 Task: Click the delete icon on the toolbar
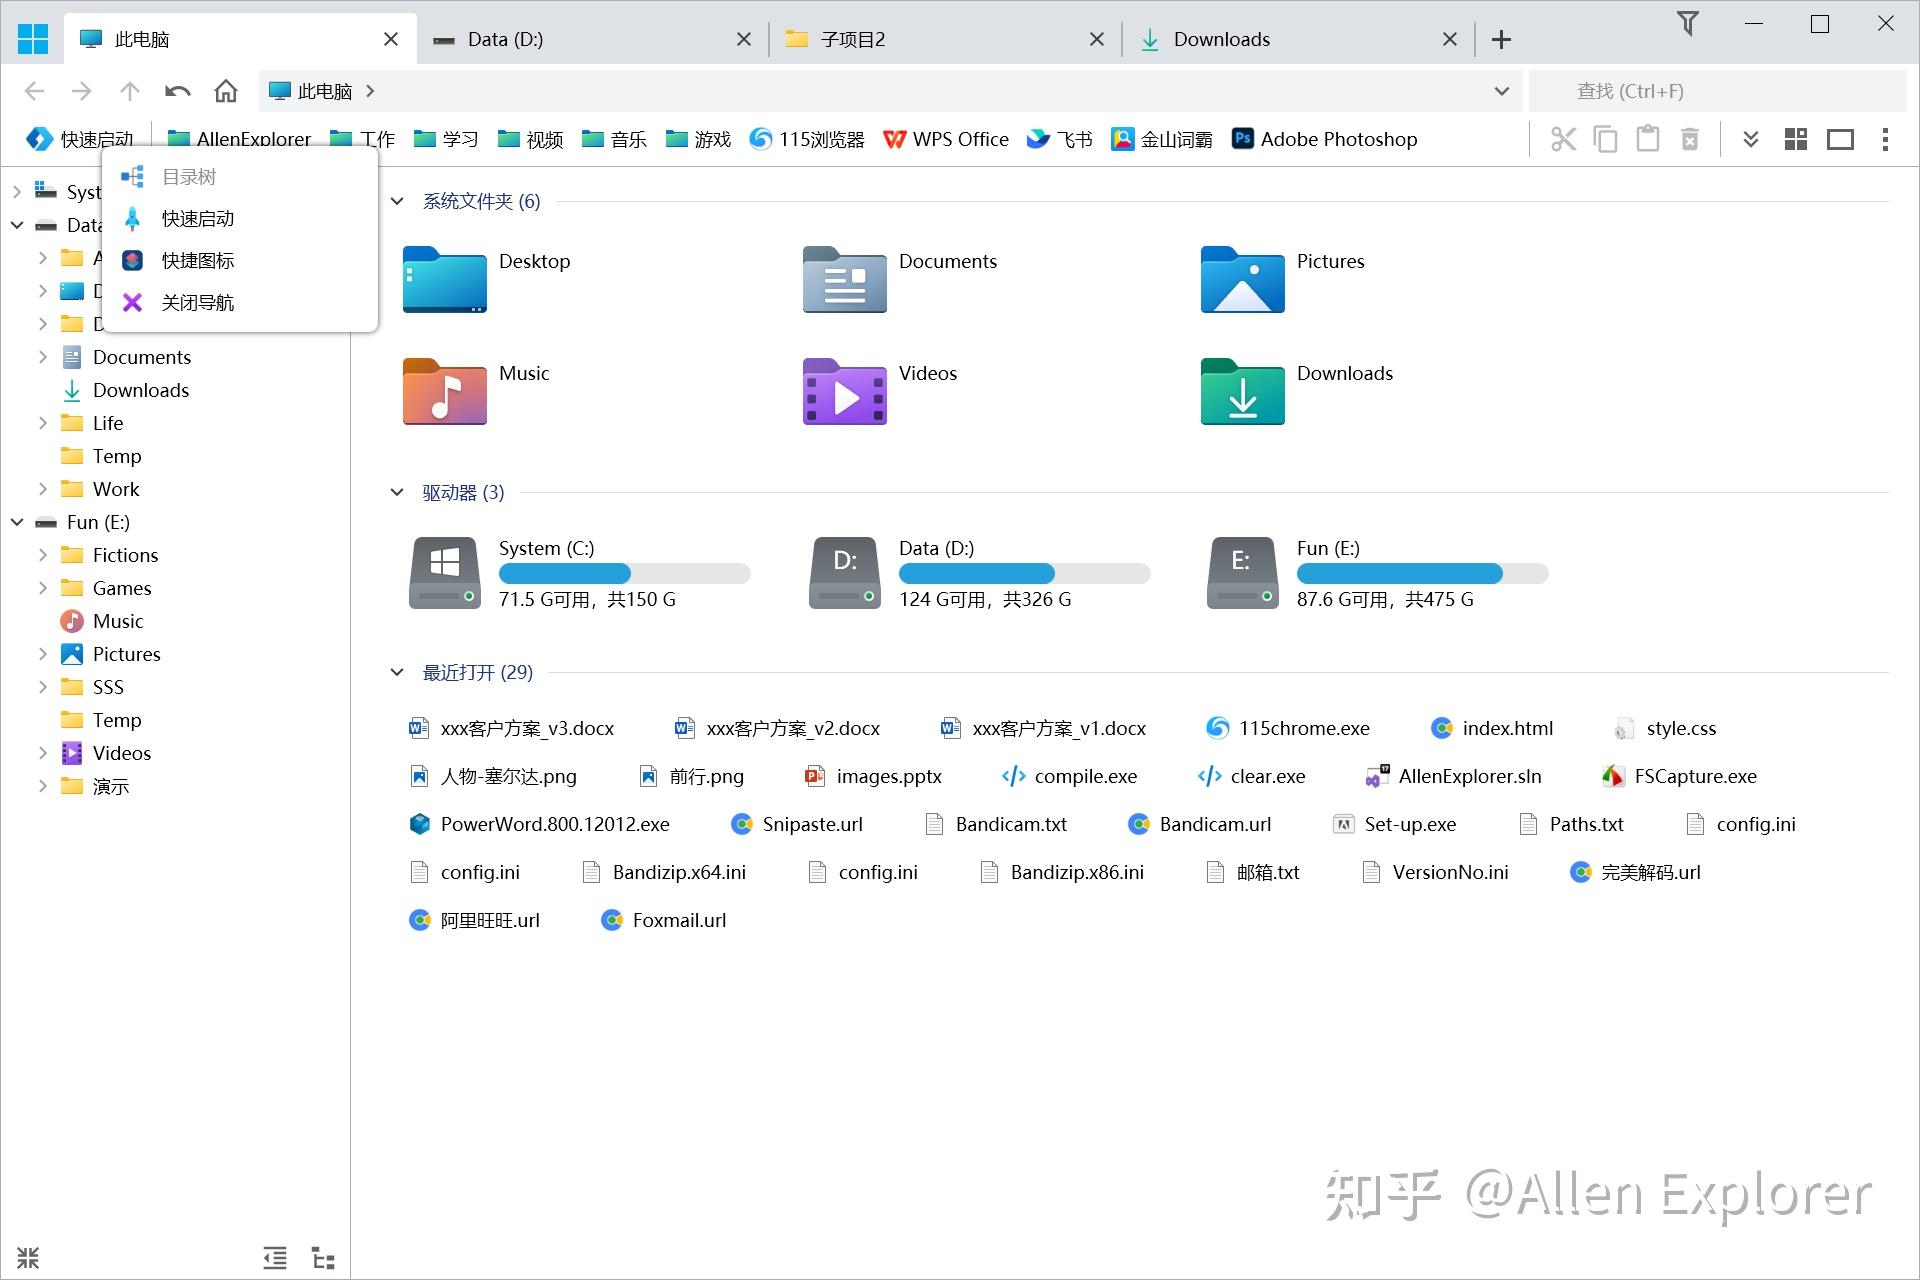[x=1690, y=139]
